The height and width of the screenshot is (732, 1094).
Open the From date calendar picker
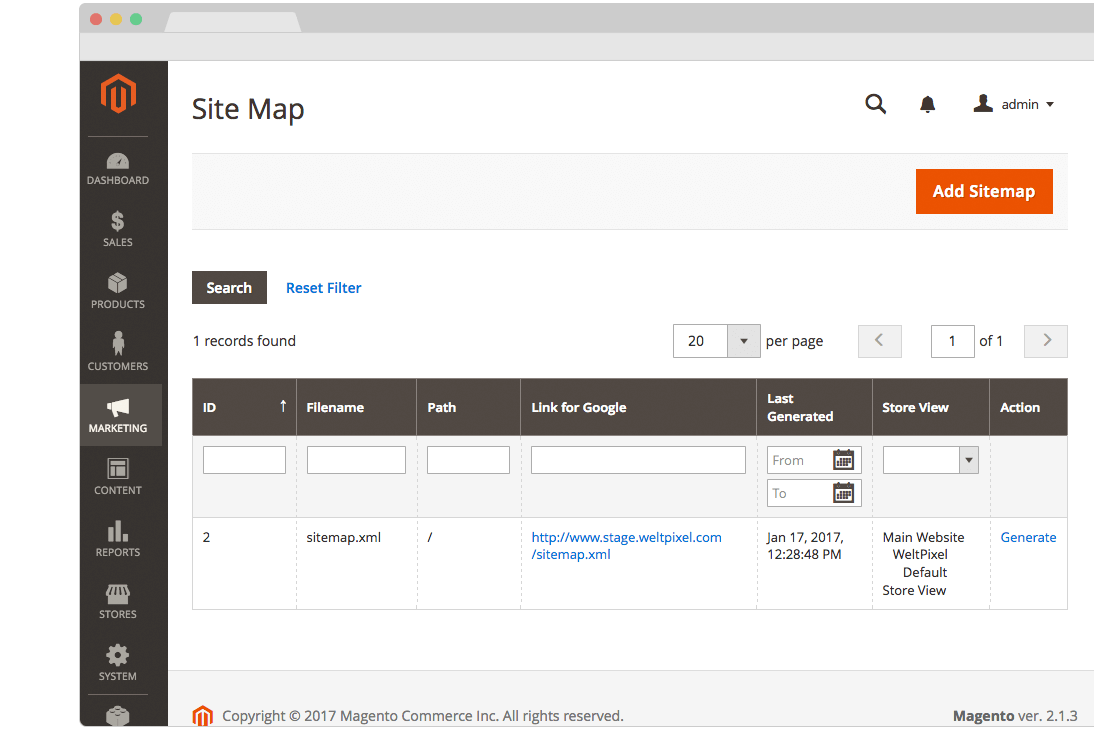pos(844,460)
